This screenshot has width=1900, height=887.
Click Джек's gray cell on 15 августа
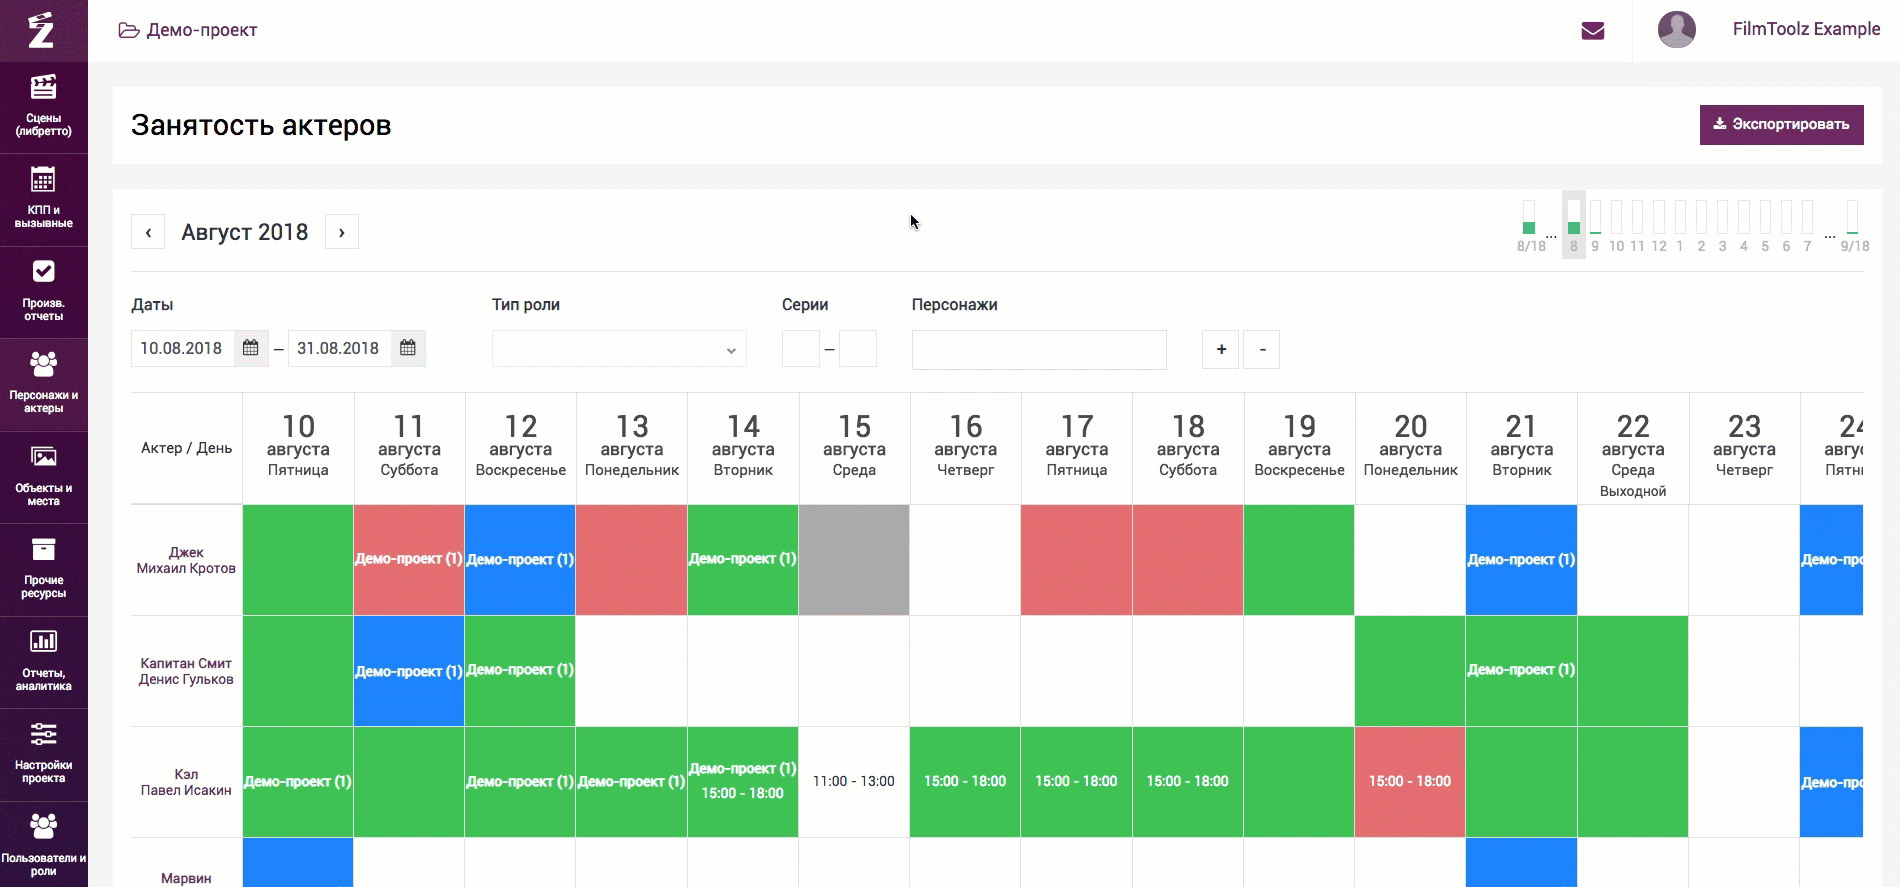pyautogui.click(x=854, y=560)
